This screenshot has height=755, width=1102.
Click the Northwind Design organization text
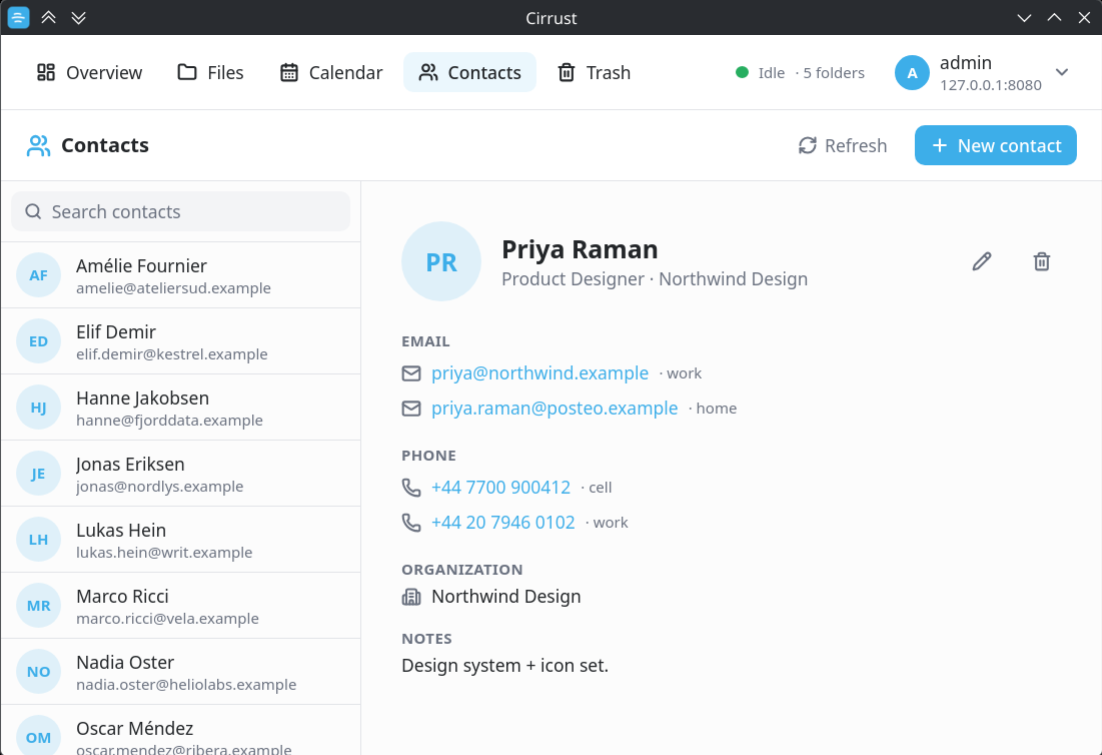[x=506, y=597]
